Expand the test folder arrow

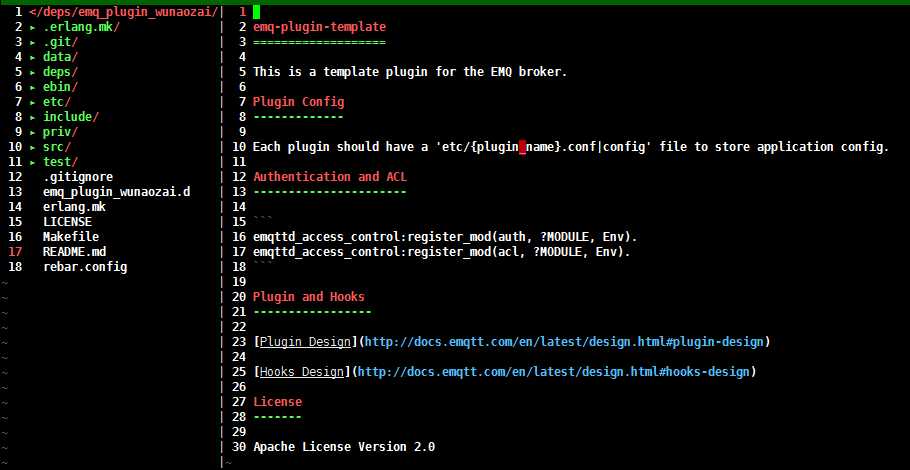click(32, 162)
